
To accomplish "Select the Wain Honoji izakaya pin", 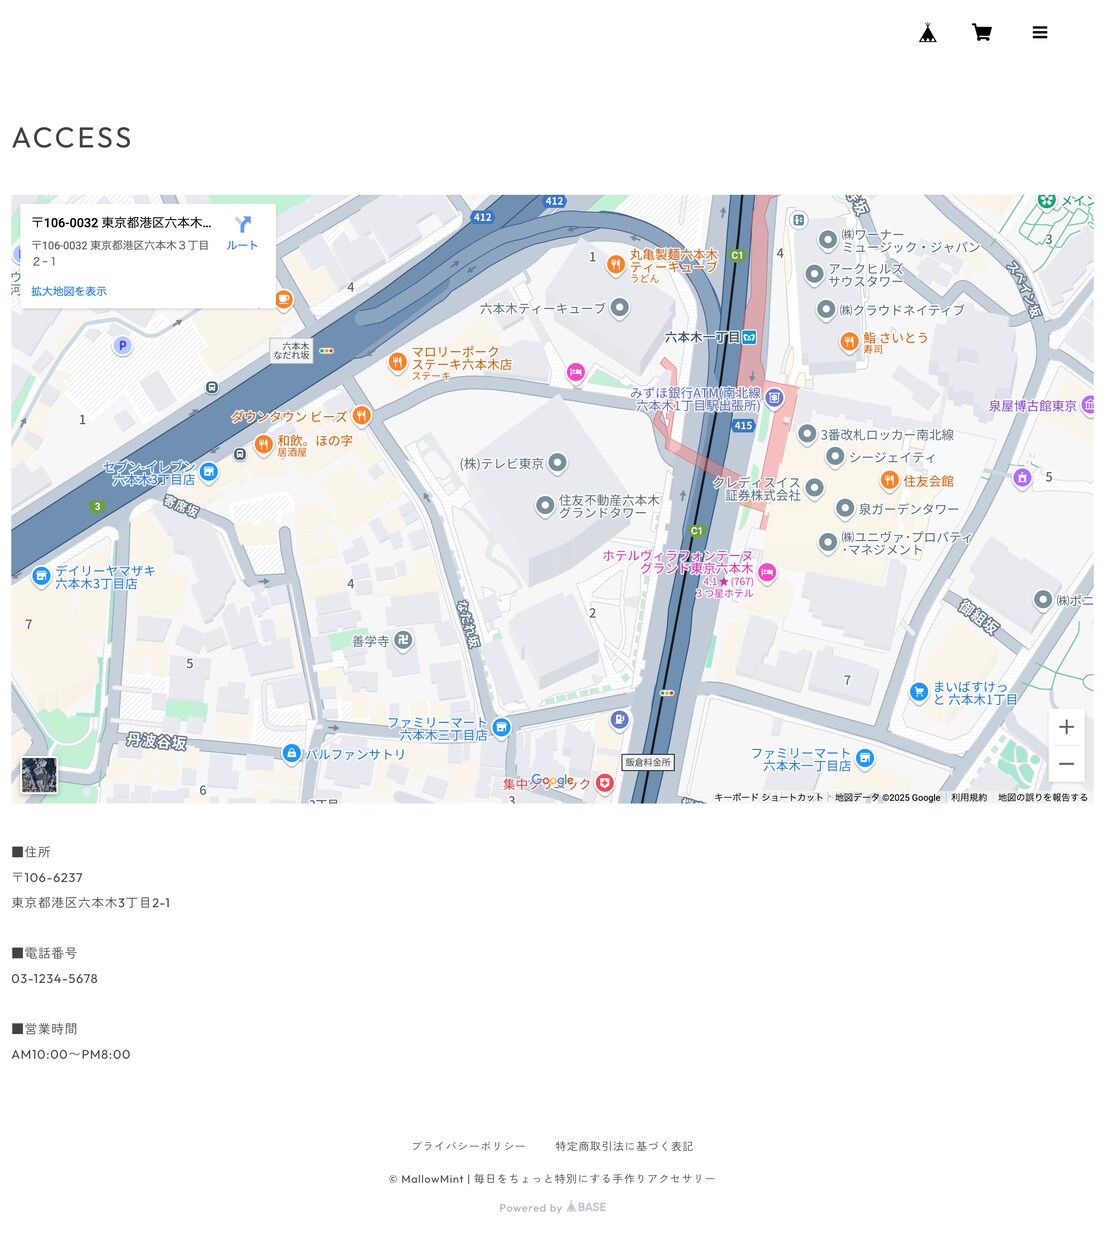I will pos(263,443).
